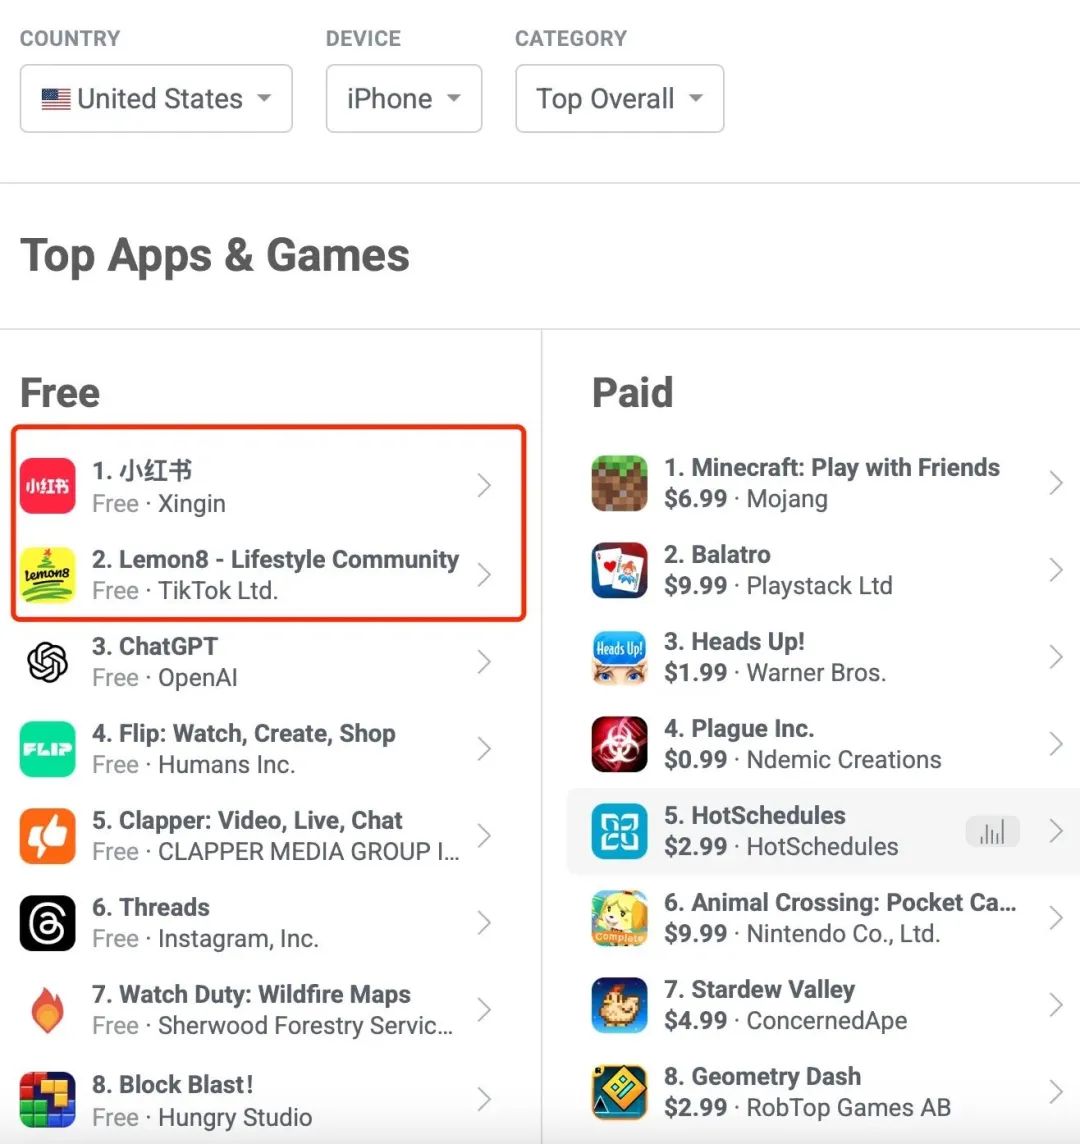Expand the Balatro row chevron

1055,570
